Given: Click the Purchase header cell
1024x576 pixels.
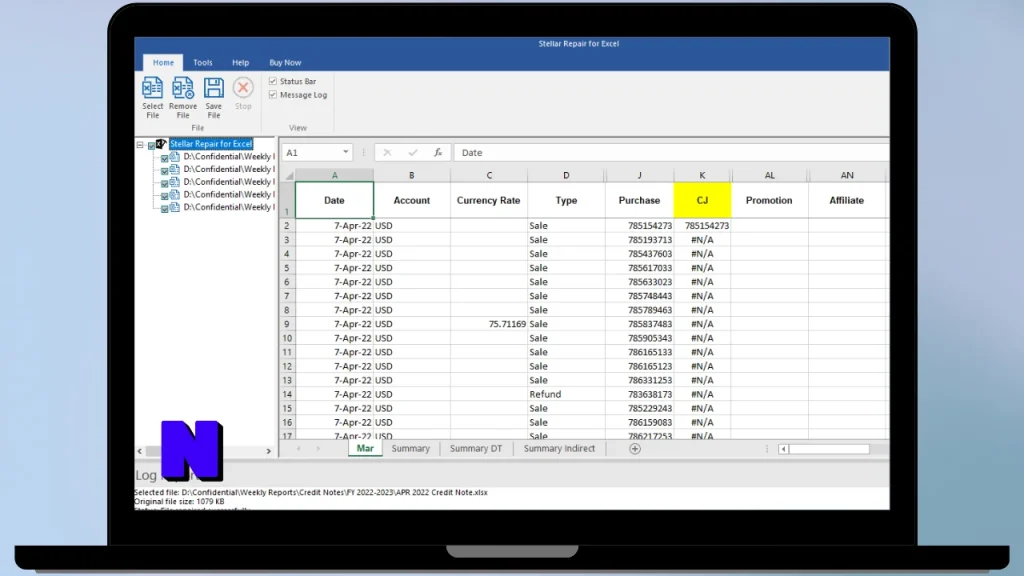Looking at the screenshot, I should click(x=639, y=200).
